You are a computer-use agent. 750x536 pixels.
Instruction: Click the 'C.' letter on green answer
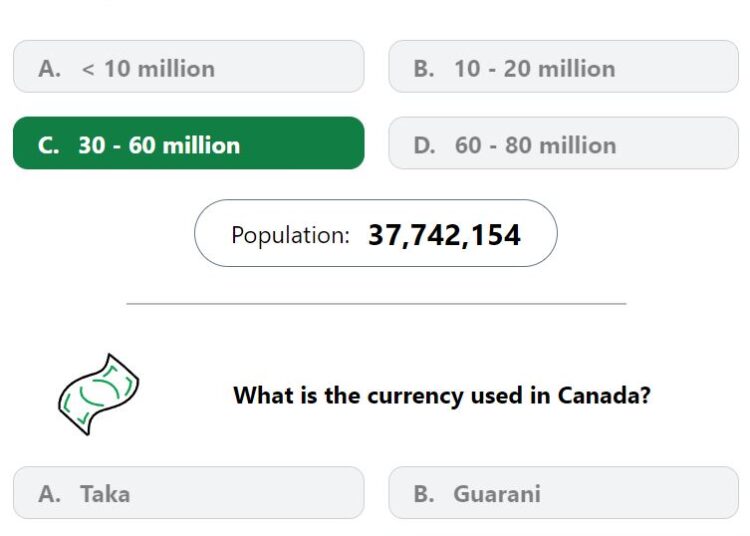pyautogui.click(x=49, y=145)
